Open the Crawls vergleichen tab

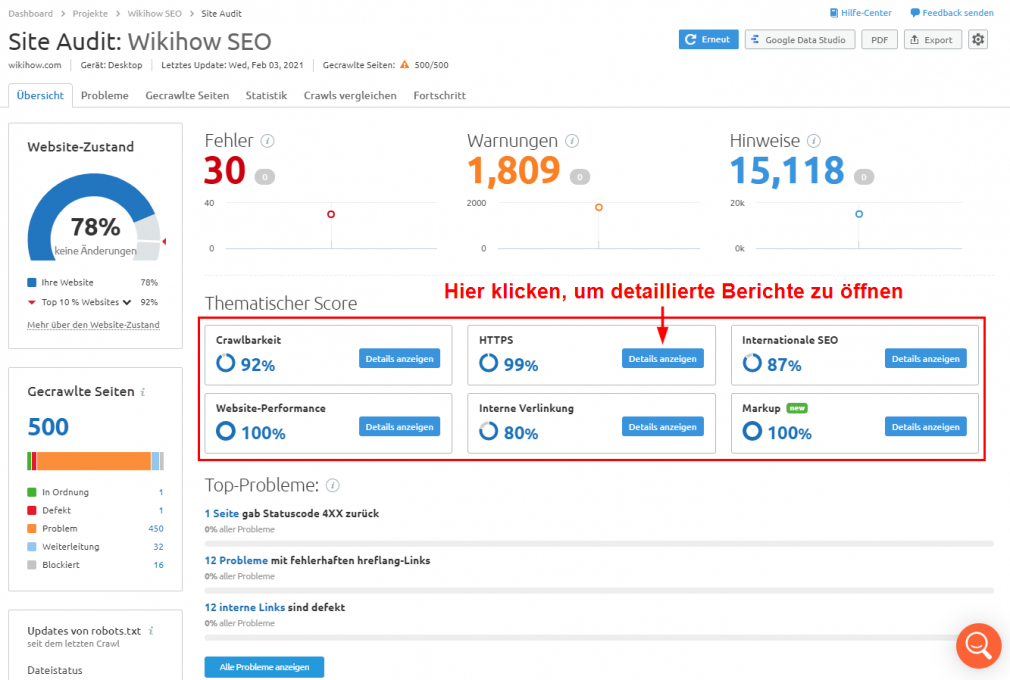[x=350, y=95]
